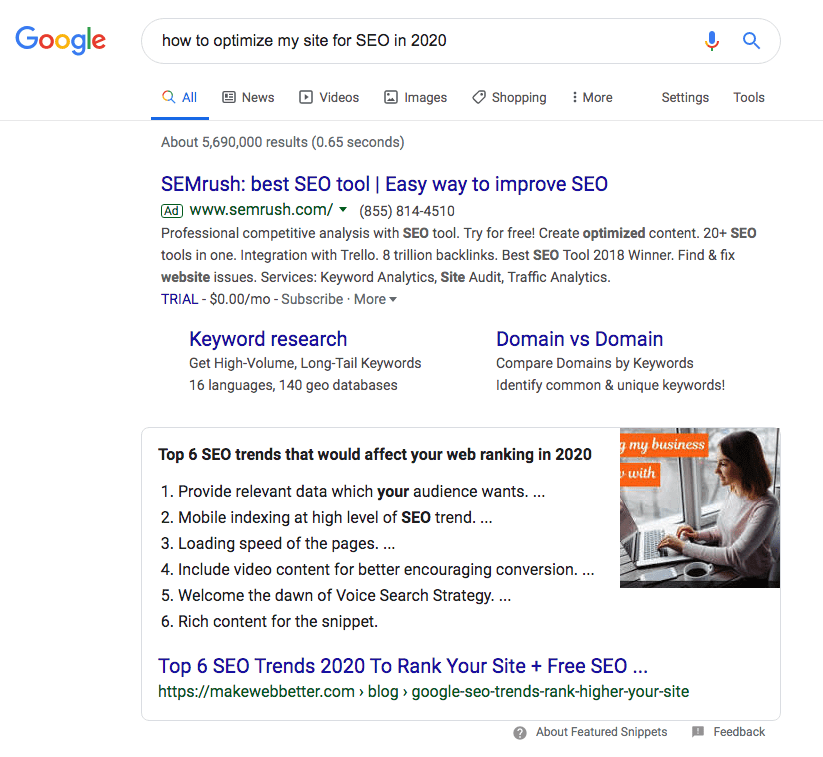Click '16 languages, 140 geo databases' text

tap(293, 385)
